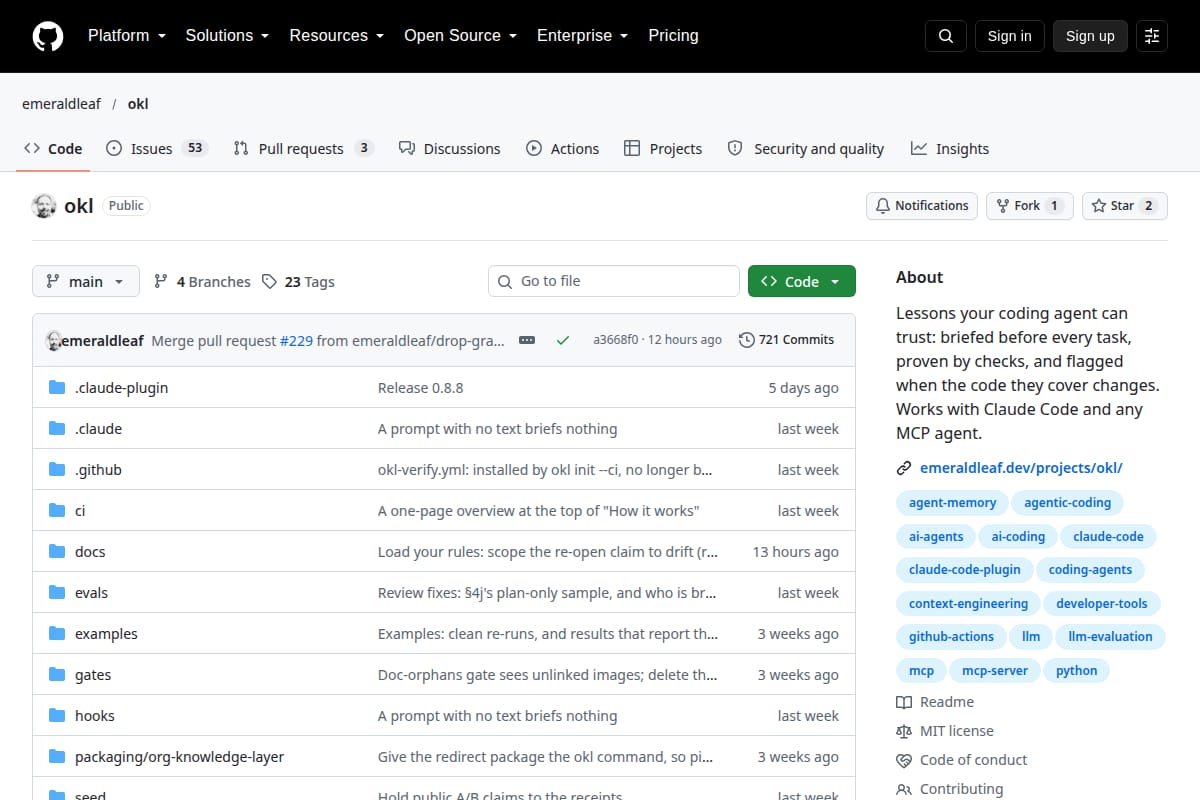Open the green Code dropdown button
The image size is (1200, 800).
pos(802,282)
